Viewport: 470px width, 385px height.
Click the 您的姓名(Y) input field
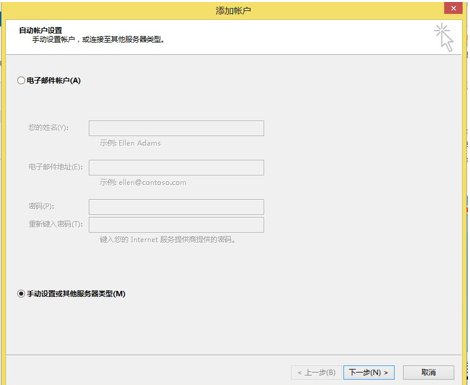pos(176,128)
